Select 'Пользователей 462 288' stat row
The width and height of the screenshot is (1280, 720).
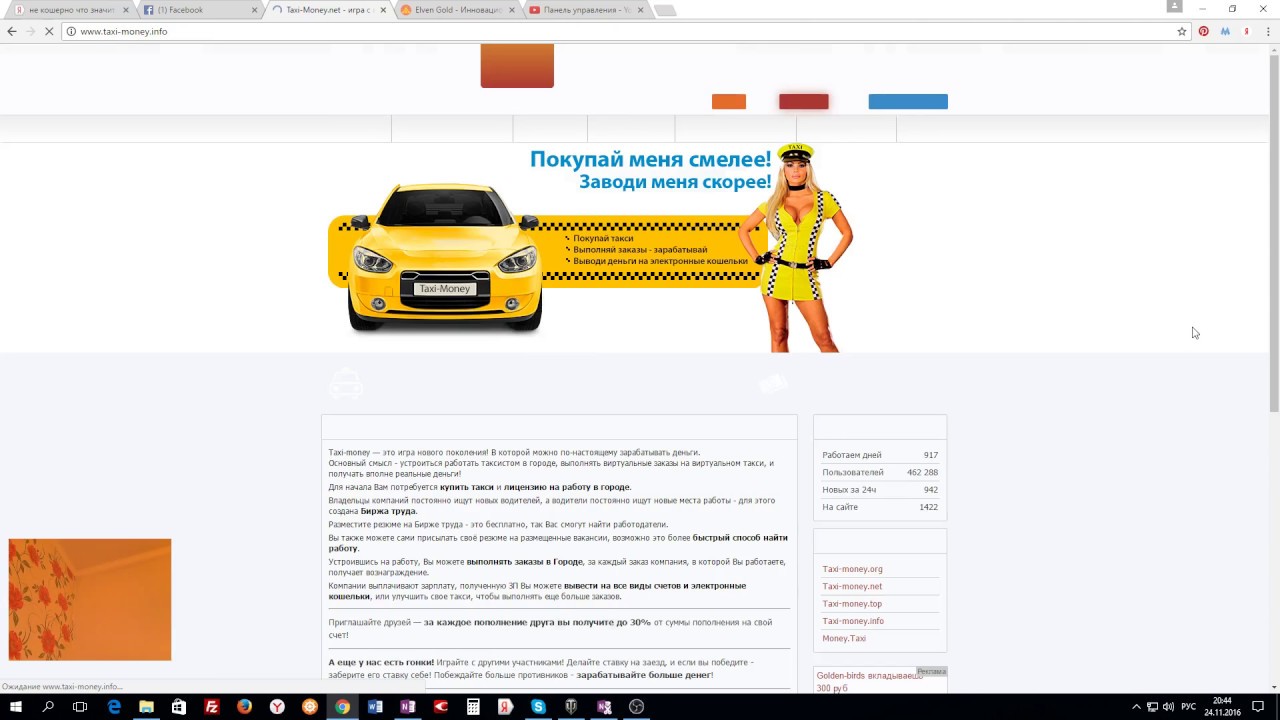tap(880, 472)
